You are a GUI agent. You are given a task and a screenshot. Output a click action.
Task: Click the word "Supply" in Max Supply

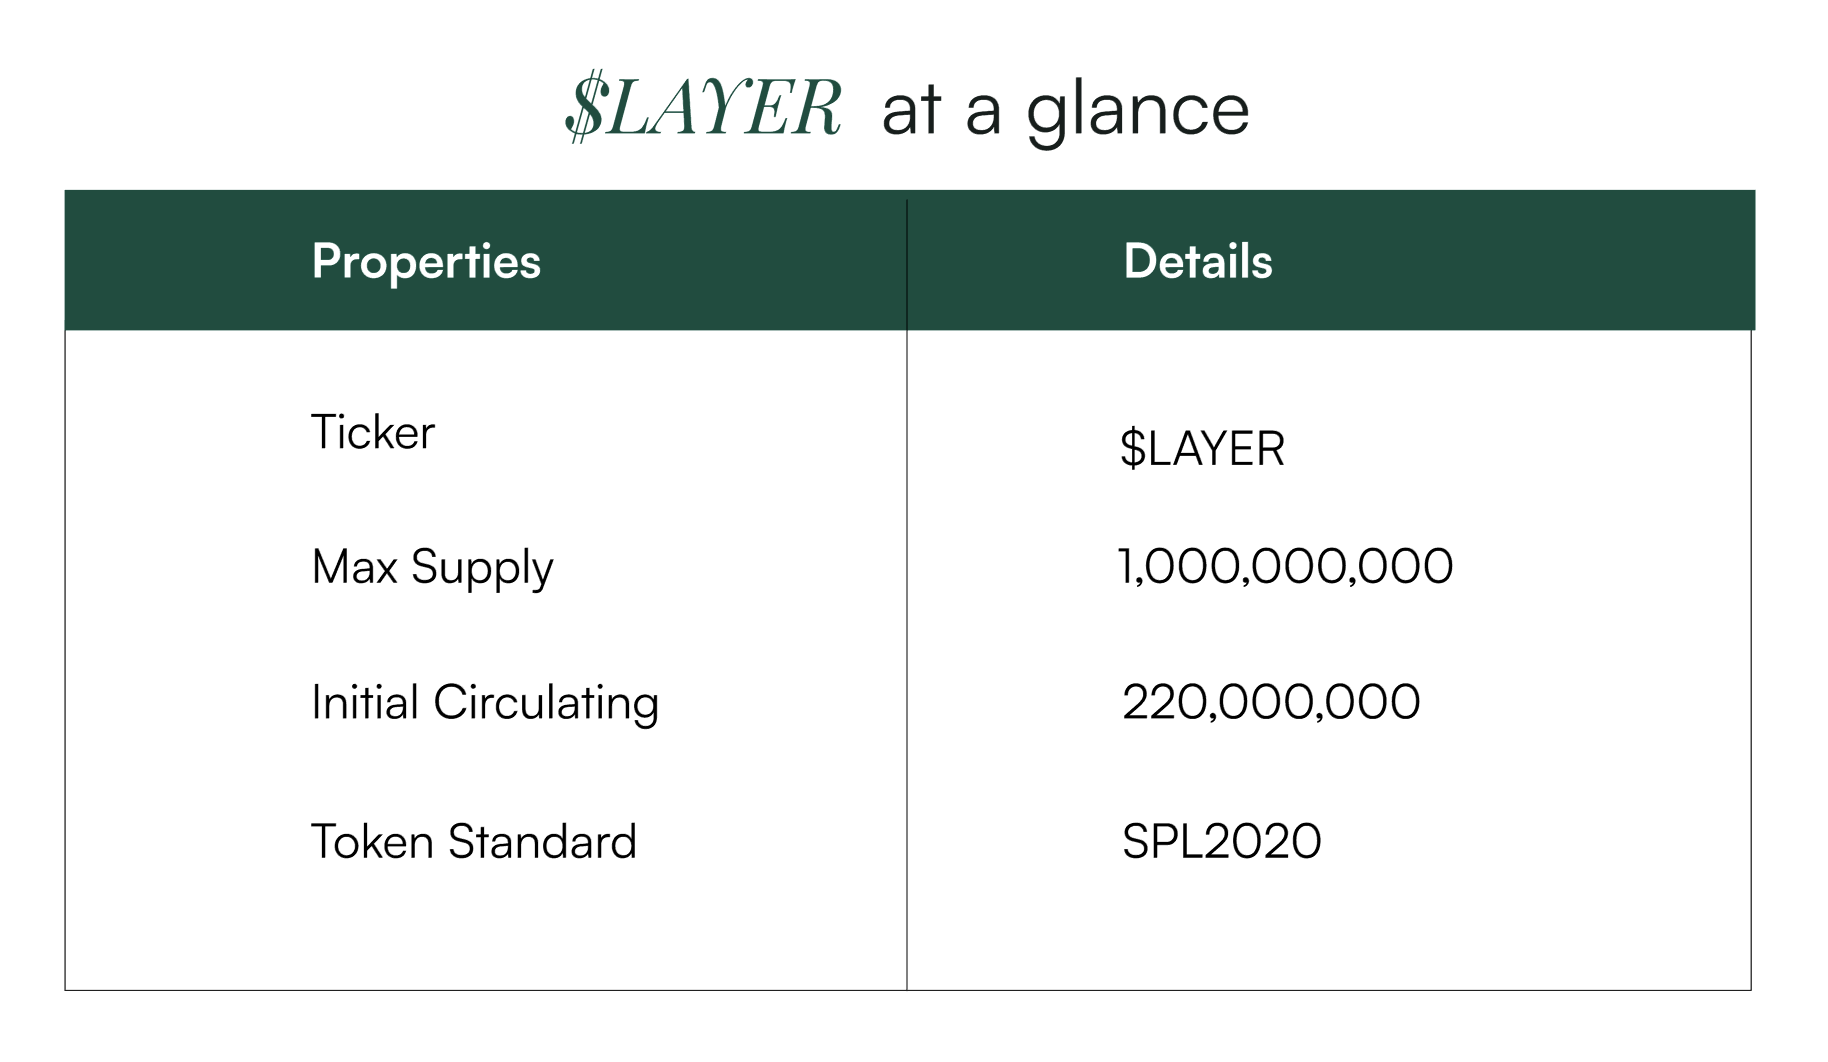(x=482, y=569)
